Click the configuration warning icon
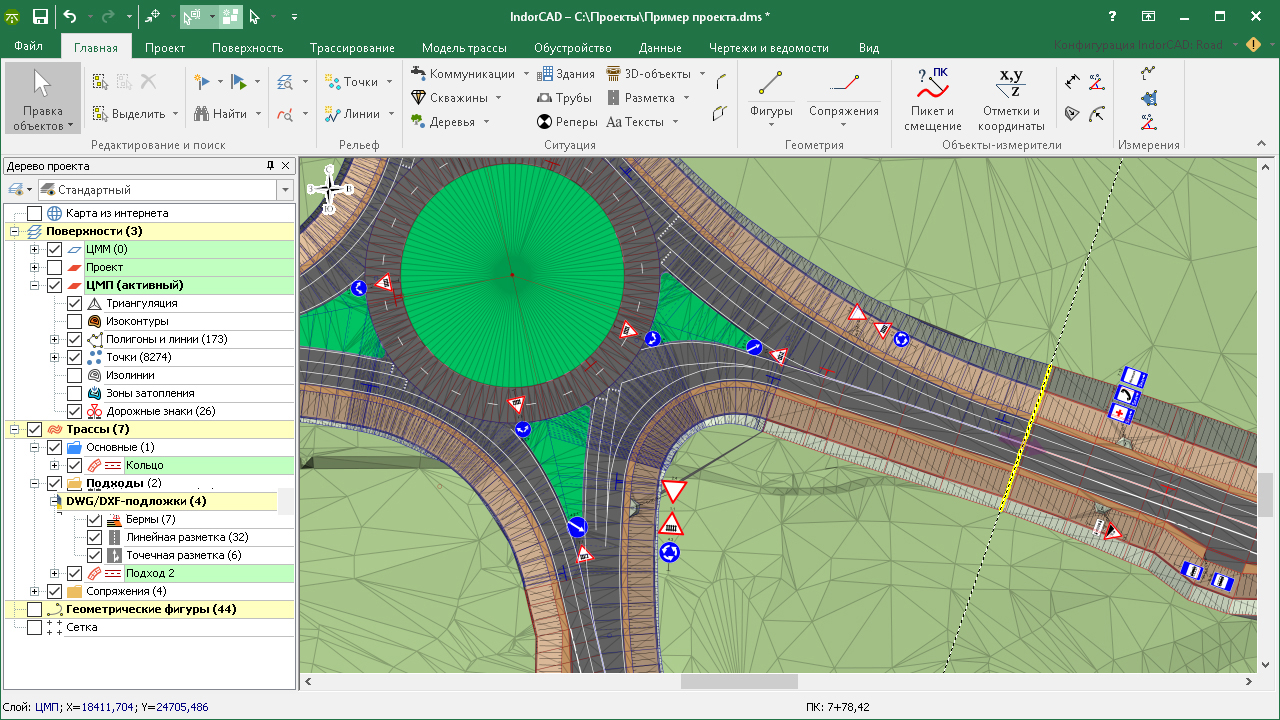Image resolution: width=1280 pixels, height=720 pixels. (x=1253, y=46)
